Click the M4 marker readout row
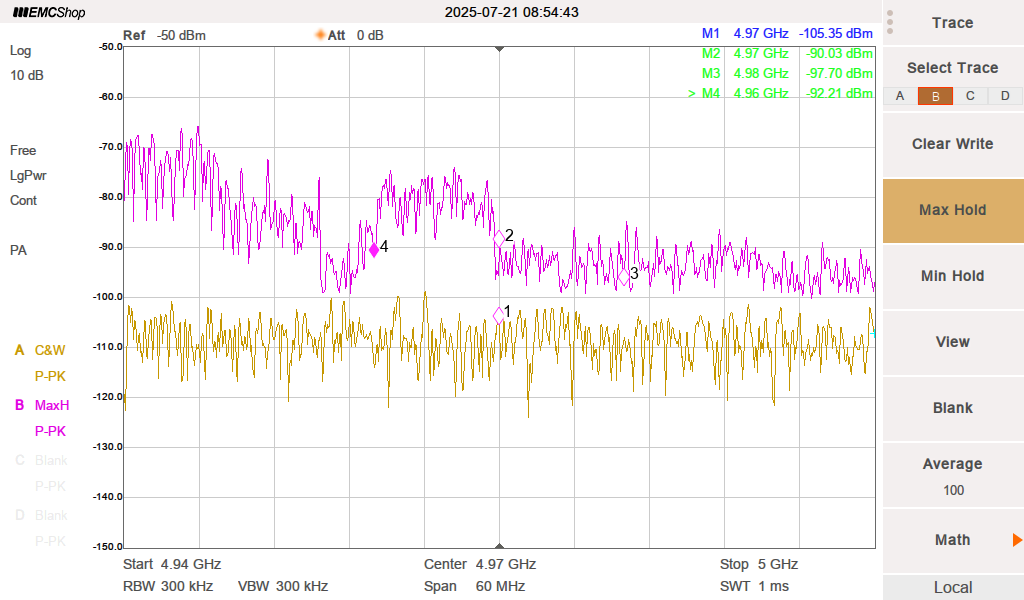Viewport: 1024px width, 600px height. (780, 93)
